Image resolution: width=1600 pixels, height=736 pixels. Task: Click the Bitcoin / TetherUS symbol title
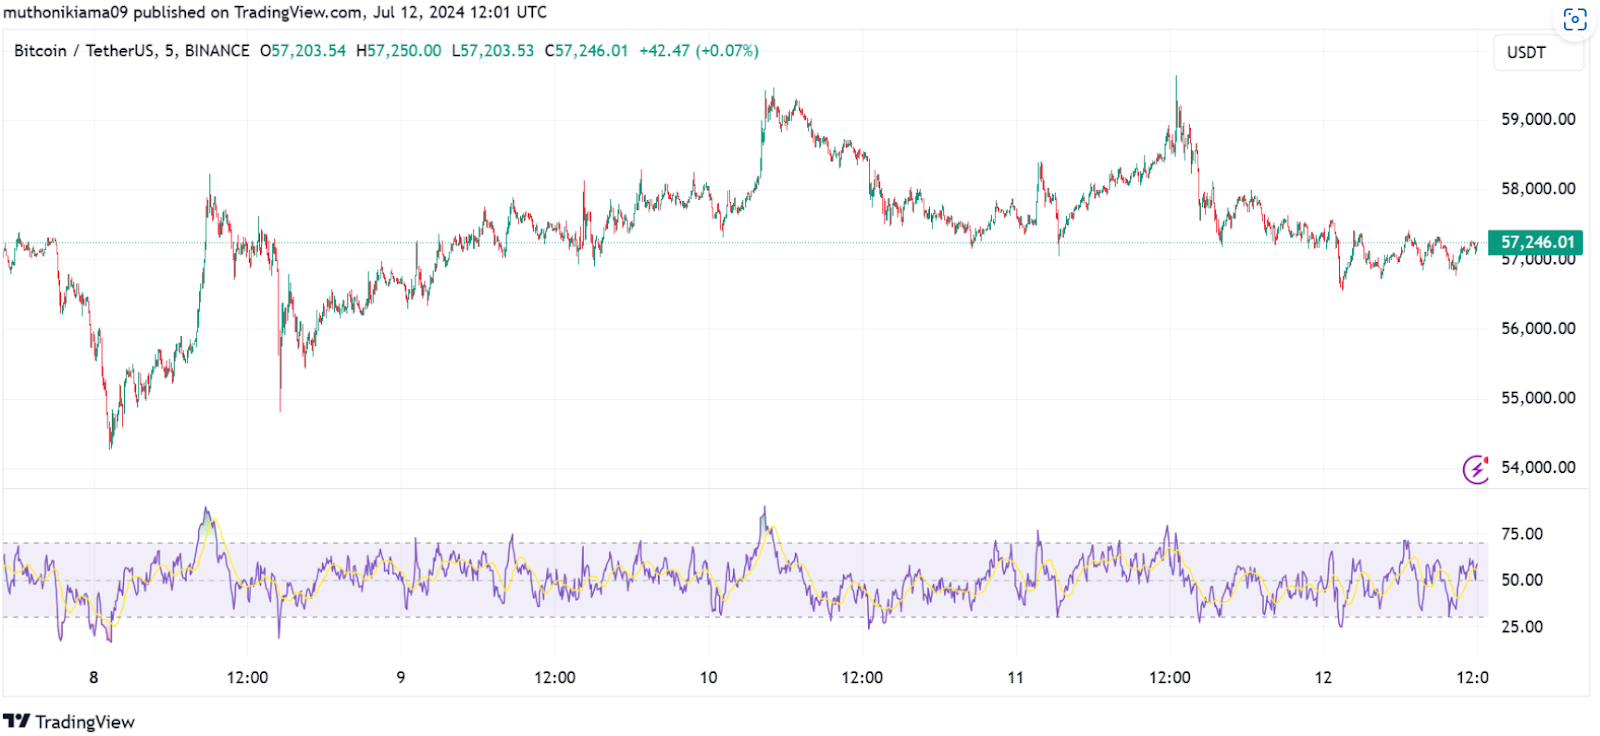tap(131, 50)
